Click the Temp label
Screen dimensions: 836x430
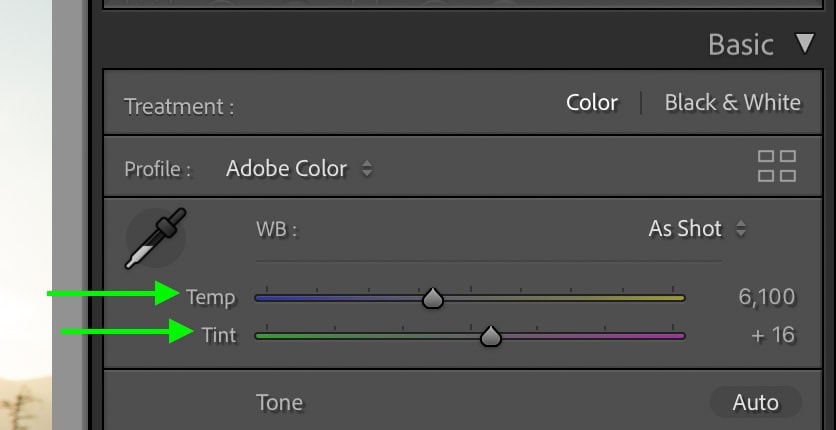(211, 297)
